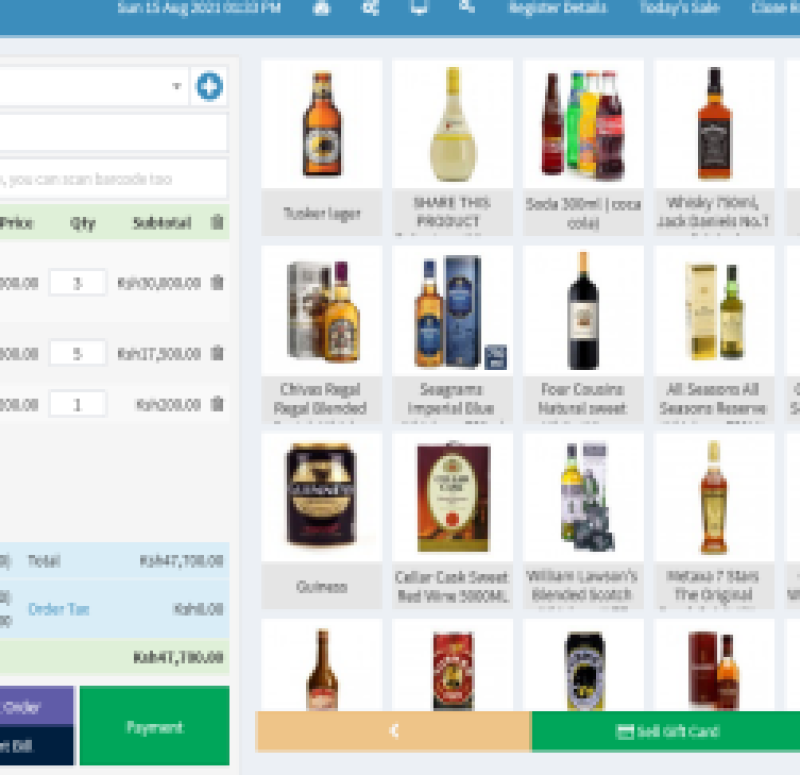The width and height of the screenshot is (800, 775).
Task: Focus the barcode scan search field
Action: click(112, 179)
